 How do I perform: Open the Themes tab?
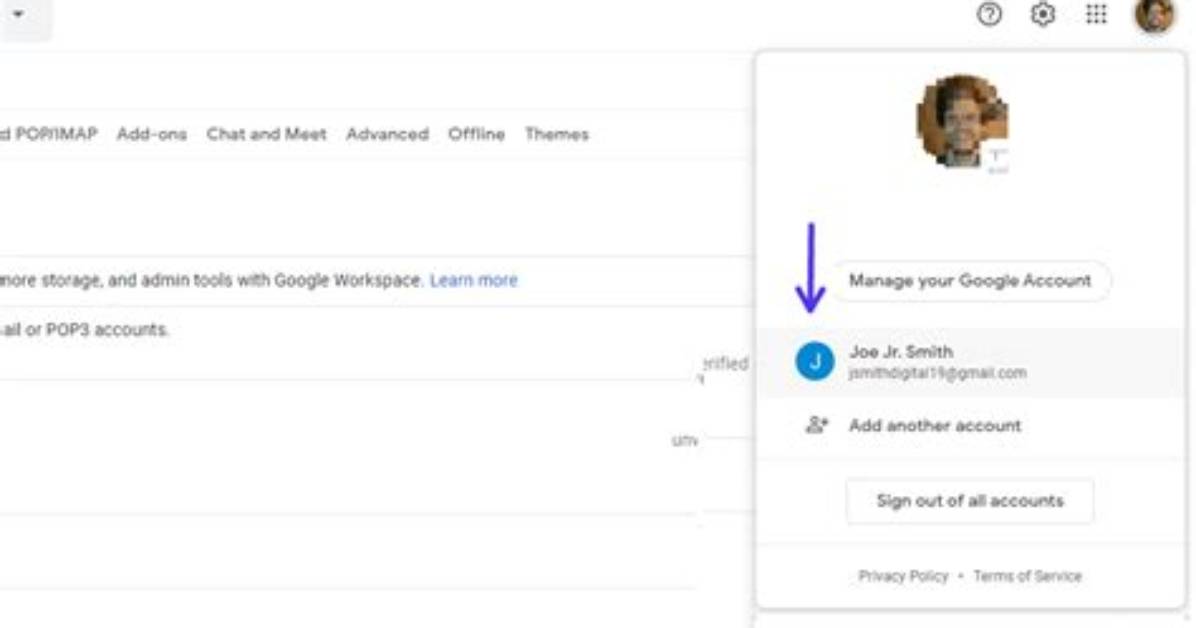[x=557, y=134]
